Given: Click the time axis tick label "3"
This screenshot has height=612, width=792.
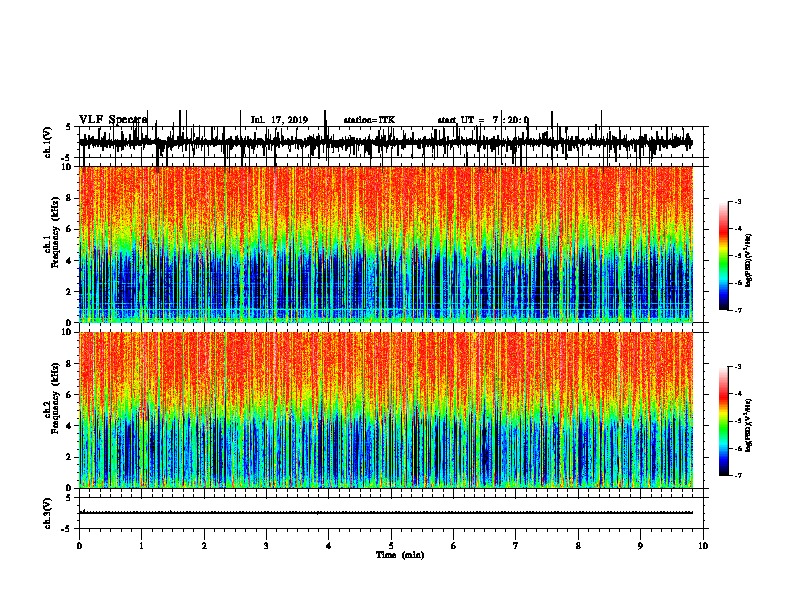Looking at the screenshot, I should pyautogui.click(x=266, y=546).
